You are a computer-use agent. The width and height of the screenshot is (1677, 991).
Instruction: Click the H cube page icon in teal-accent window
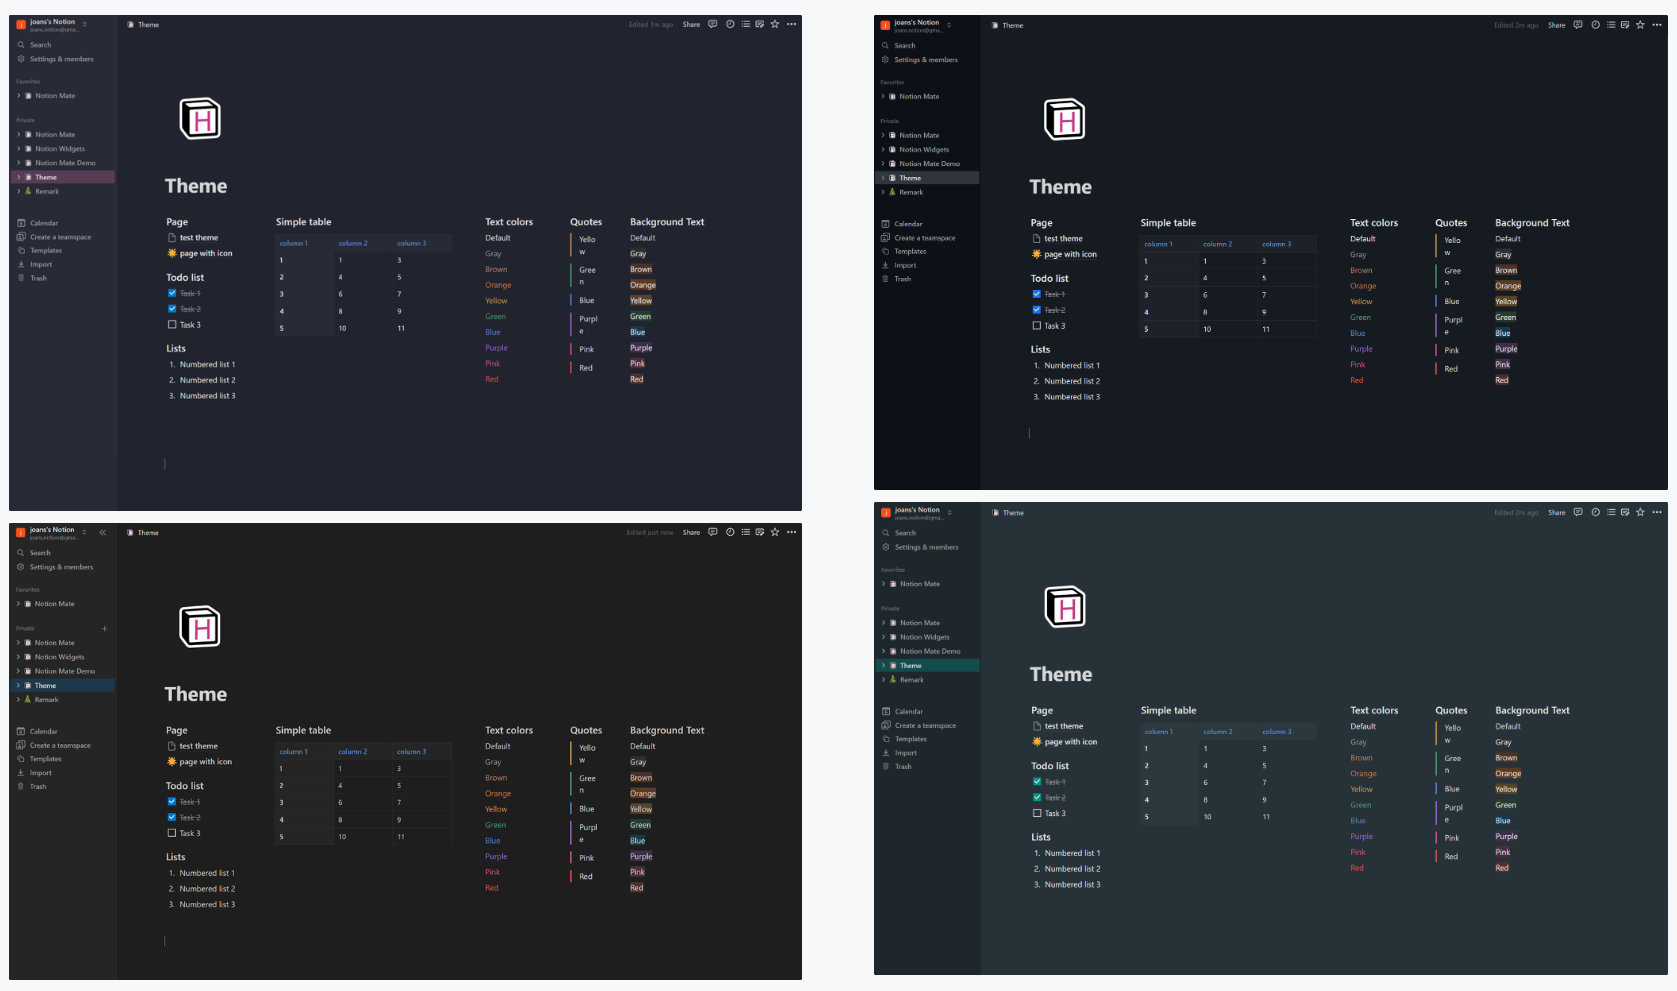pyautogui.click(x=1066, y=607)
